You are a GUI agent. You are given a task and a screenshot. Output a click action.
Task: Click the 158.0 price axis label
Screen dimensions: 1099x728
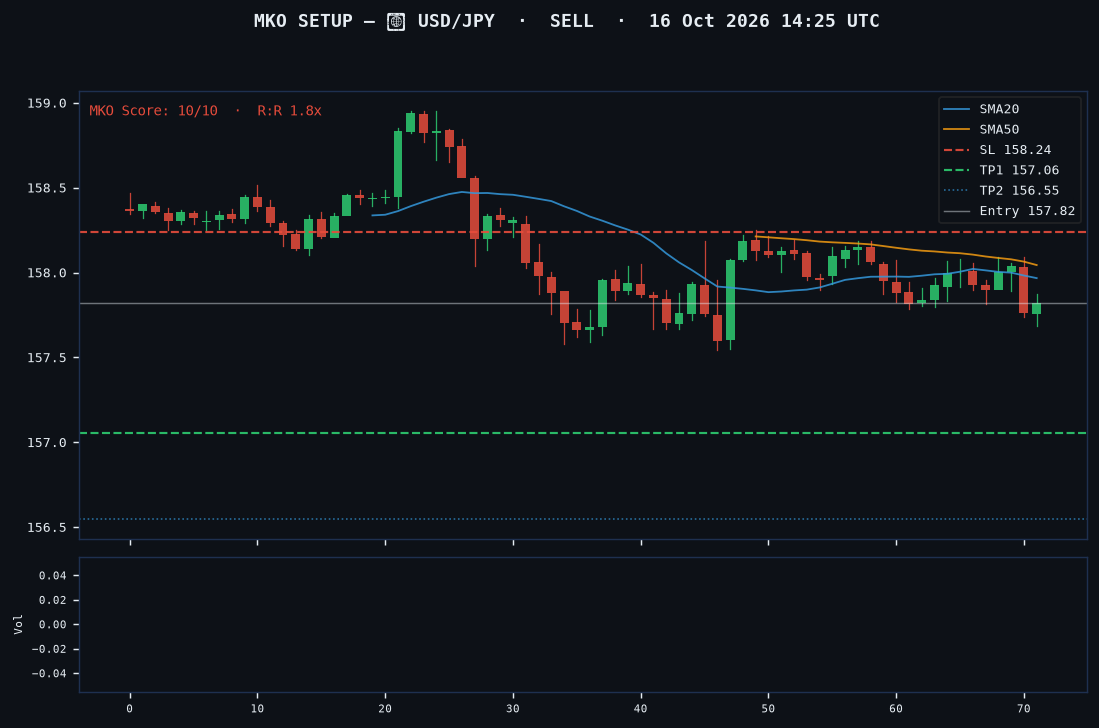[47, 273]
